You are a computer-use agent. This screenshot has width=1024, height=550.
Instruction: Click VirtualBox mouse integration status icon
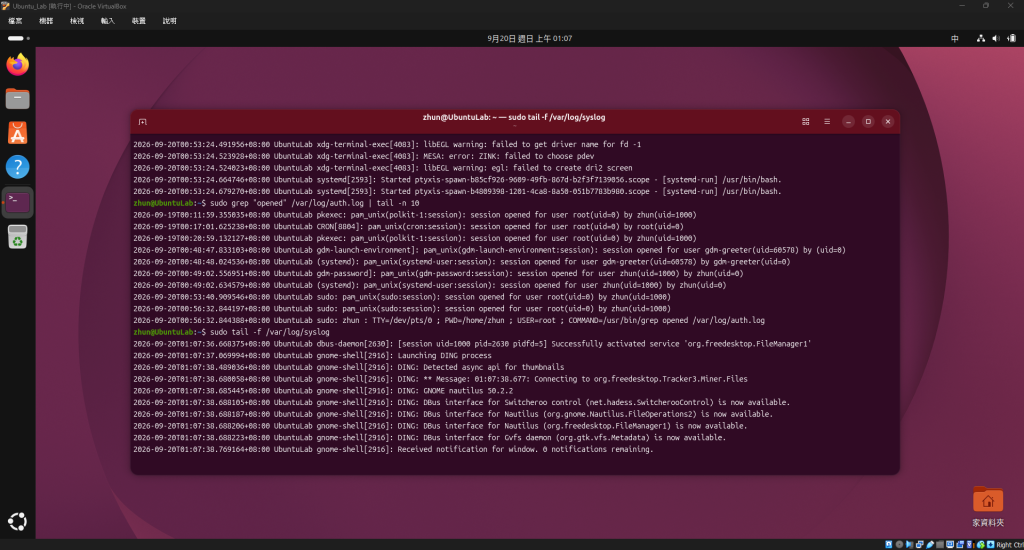tap(980, 544)
